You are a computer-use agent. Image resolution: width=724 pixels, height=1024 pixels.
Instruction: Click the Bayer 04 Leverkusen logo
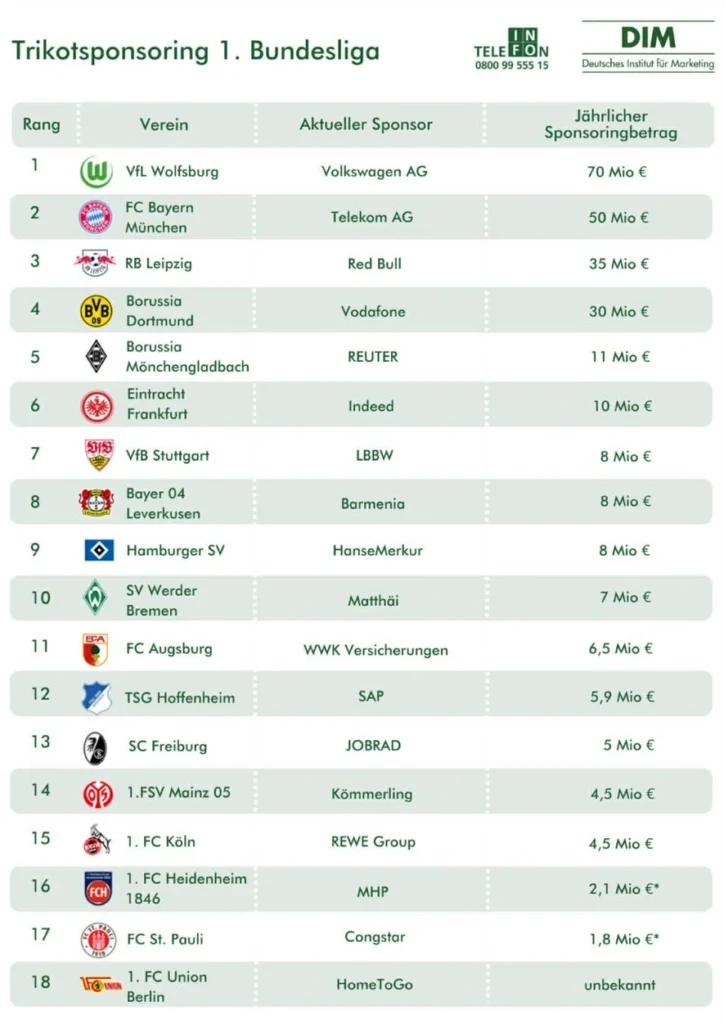pos(97,502)
